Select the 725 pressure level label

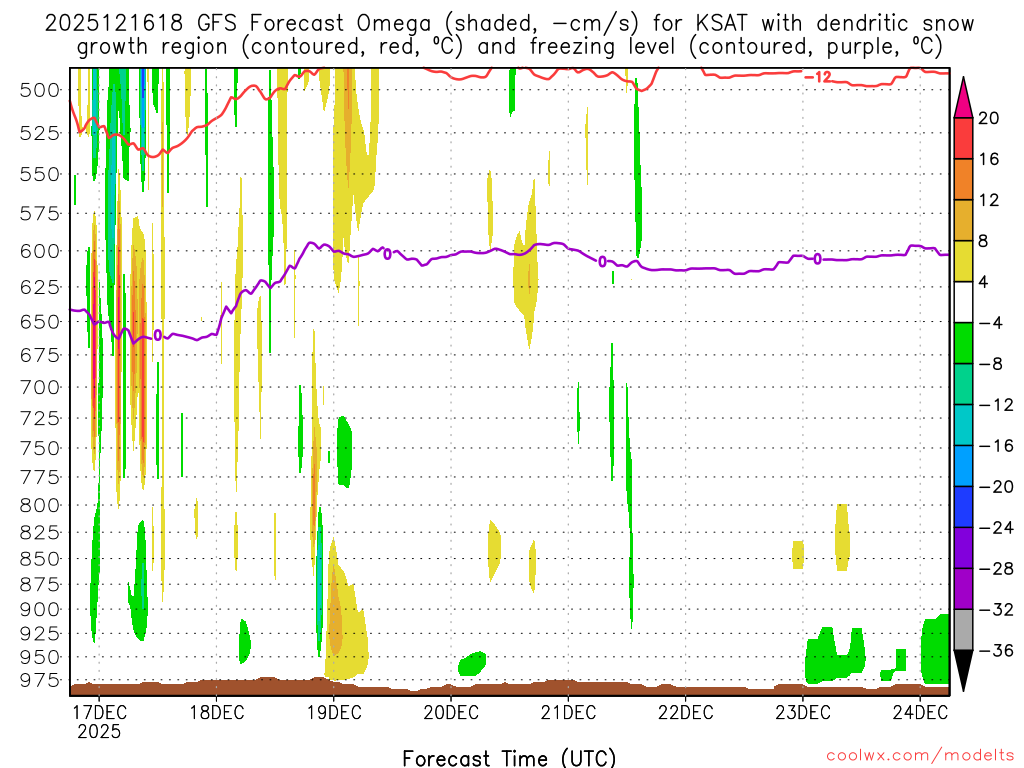coord(40,418)
